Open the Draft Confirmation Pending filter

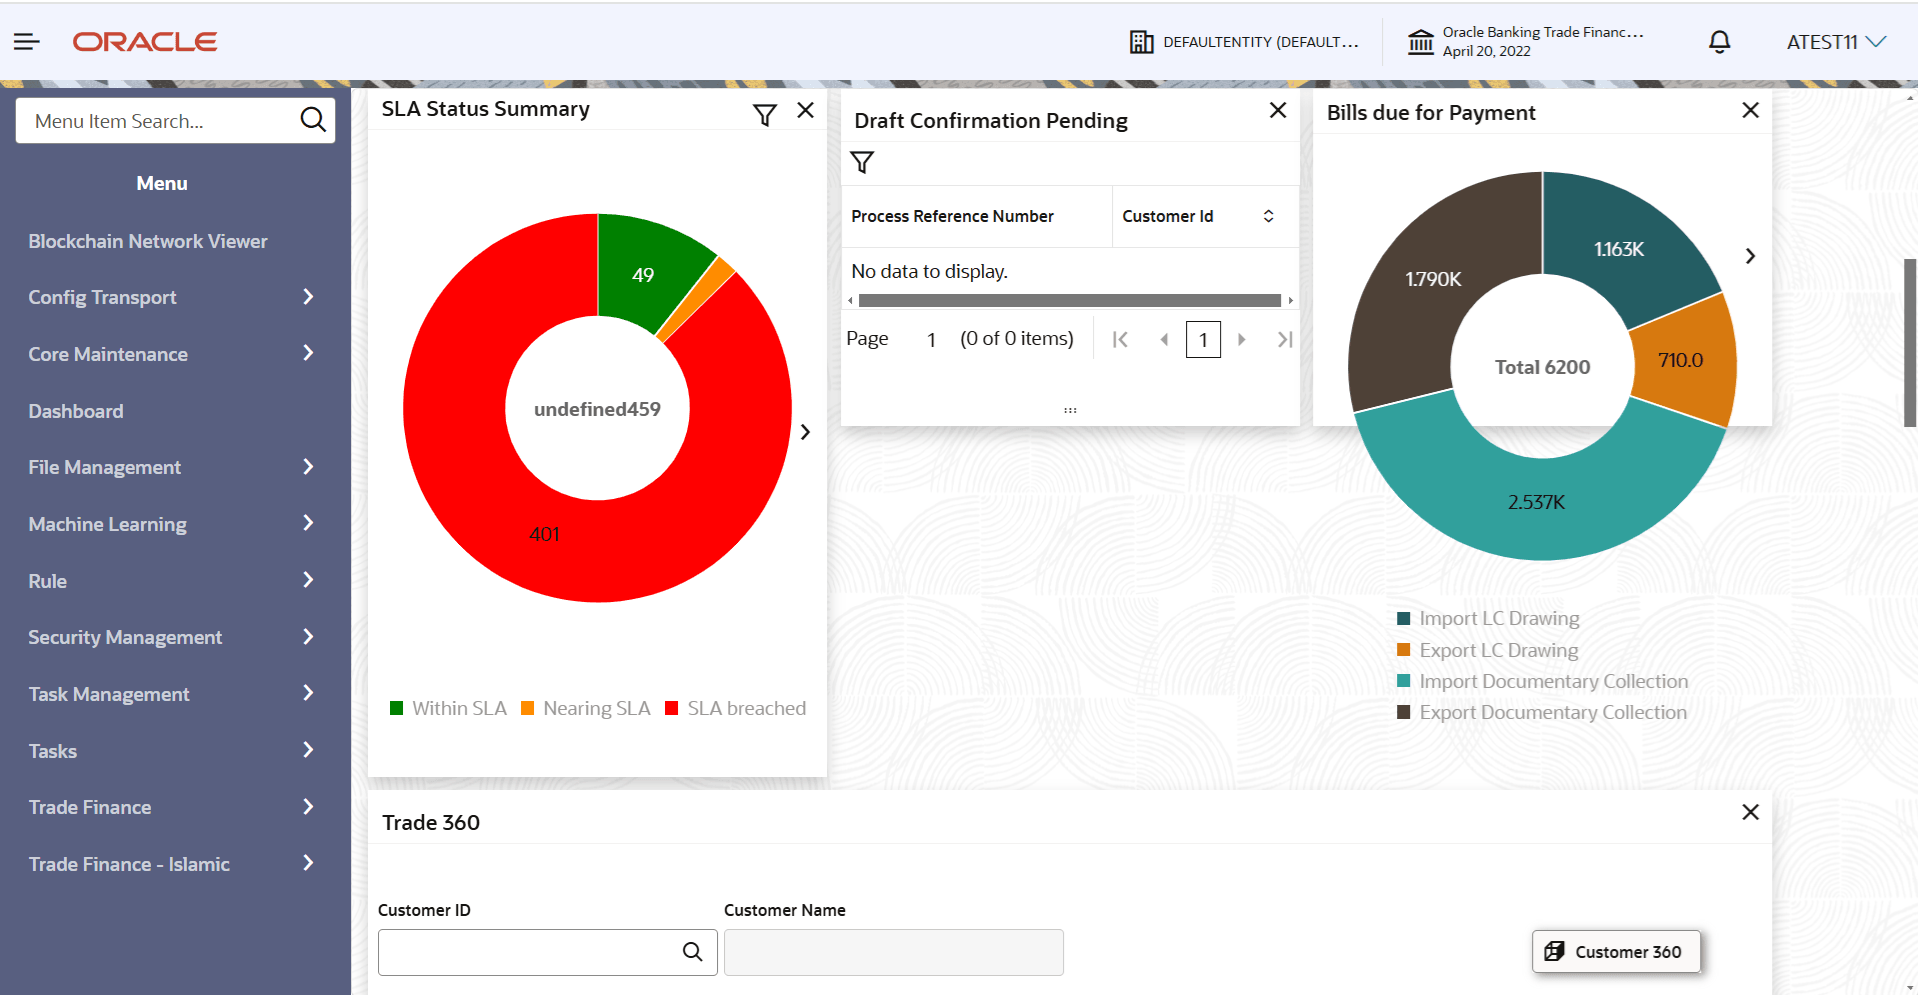862,162
